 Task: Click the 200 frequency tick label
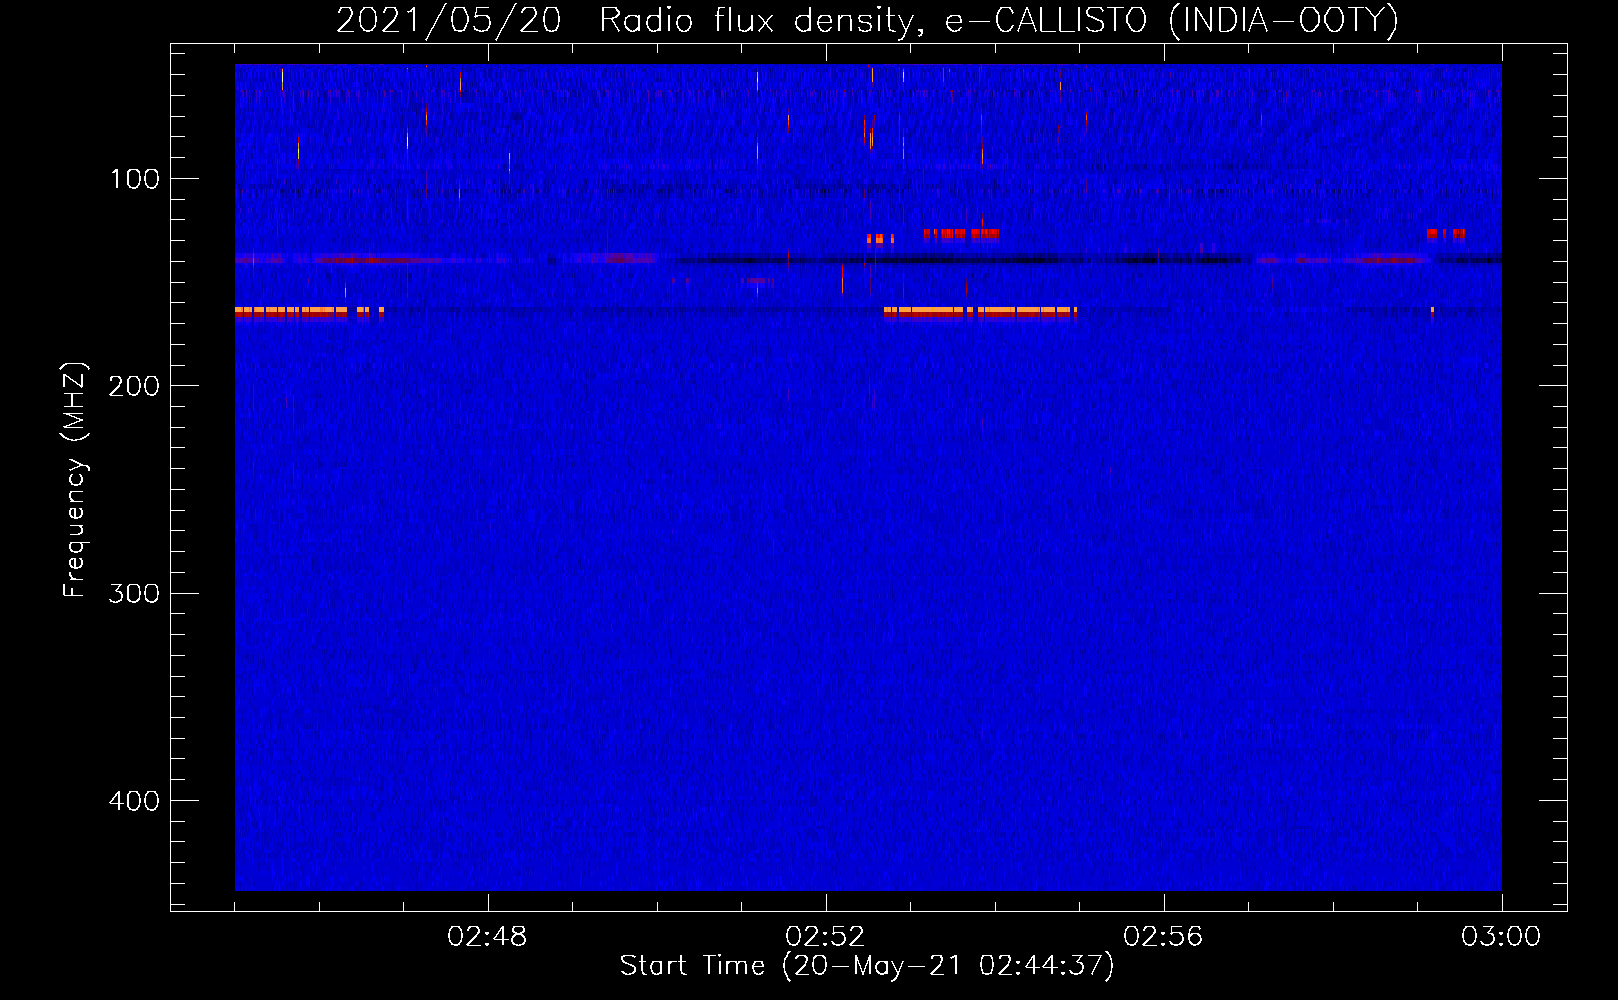pyautogui.click(x=134, y=386)
